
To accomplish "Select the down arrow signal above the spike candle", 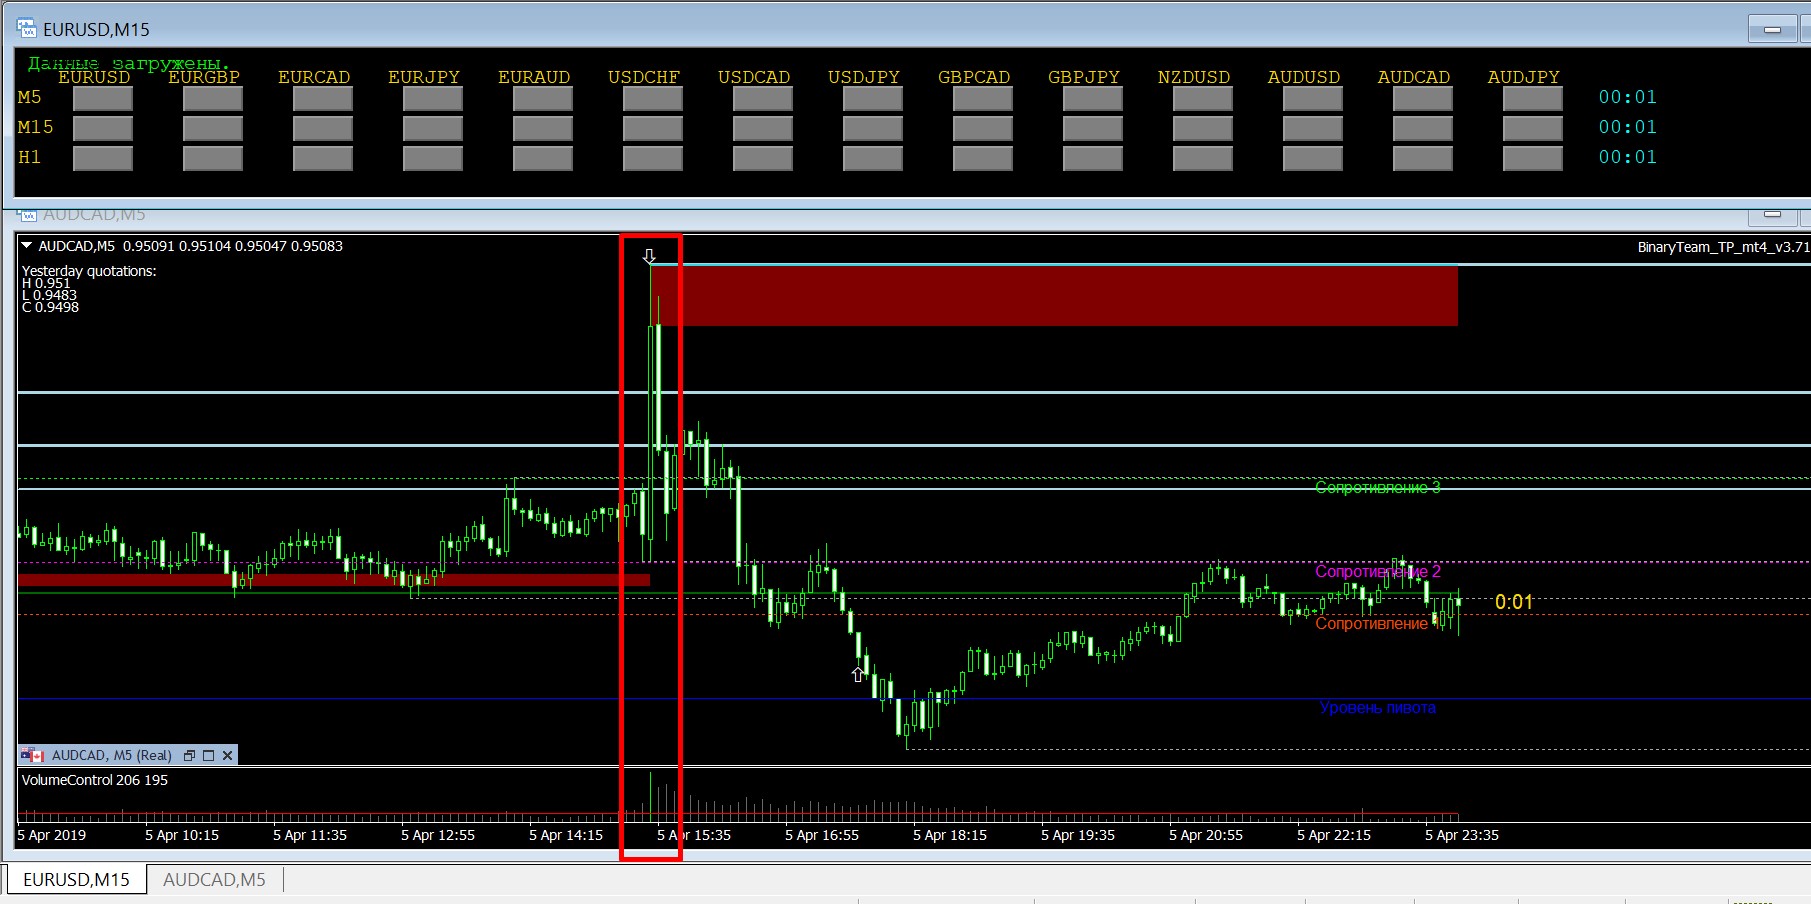I will tap(649, 256).
